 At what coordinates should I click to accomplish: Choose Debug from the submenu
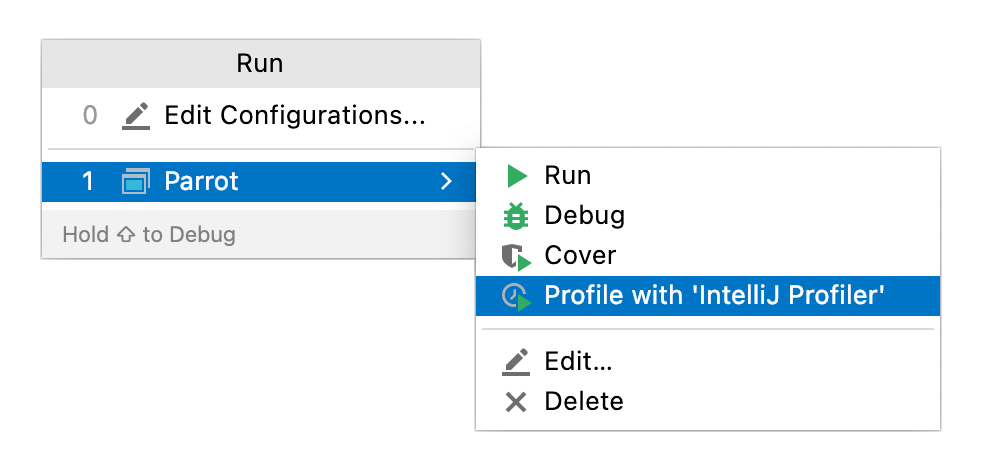708,216
